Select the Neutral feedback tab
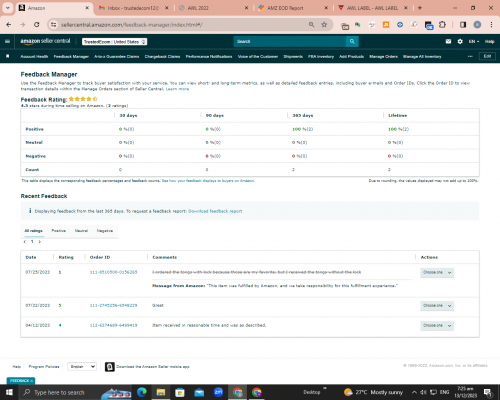This screenshot has width=500, height=400. (x=81, y=231)
